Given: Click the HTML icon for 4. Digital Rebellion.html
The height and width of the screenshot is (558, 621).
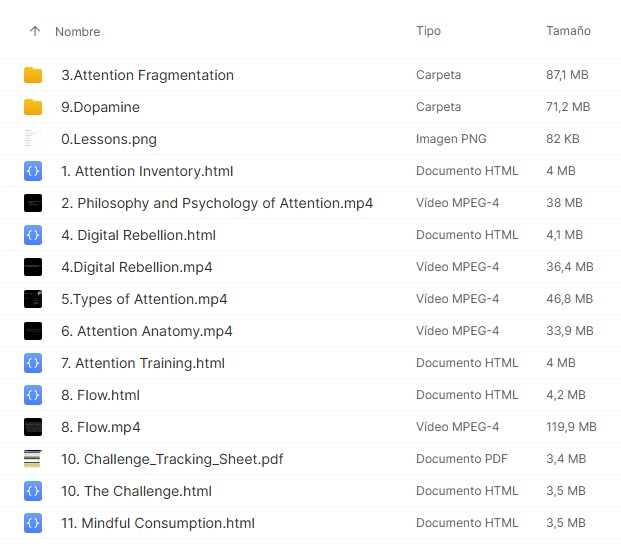Looking at the screenshot, I should click(x=33, y=235).
